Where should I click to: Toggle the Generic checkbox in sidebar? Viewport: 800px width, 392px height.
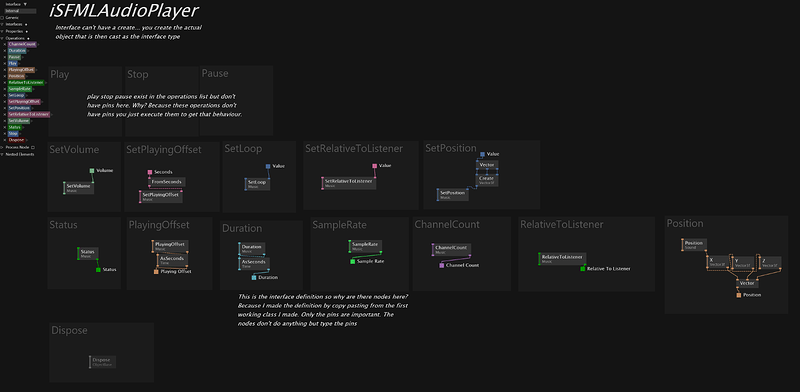tap(2, 18)
